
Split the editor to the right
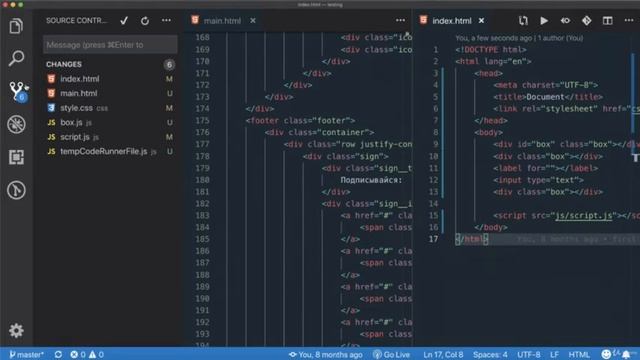pyautogui.click(x=608, y=20)
